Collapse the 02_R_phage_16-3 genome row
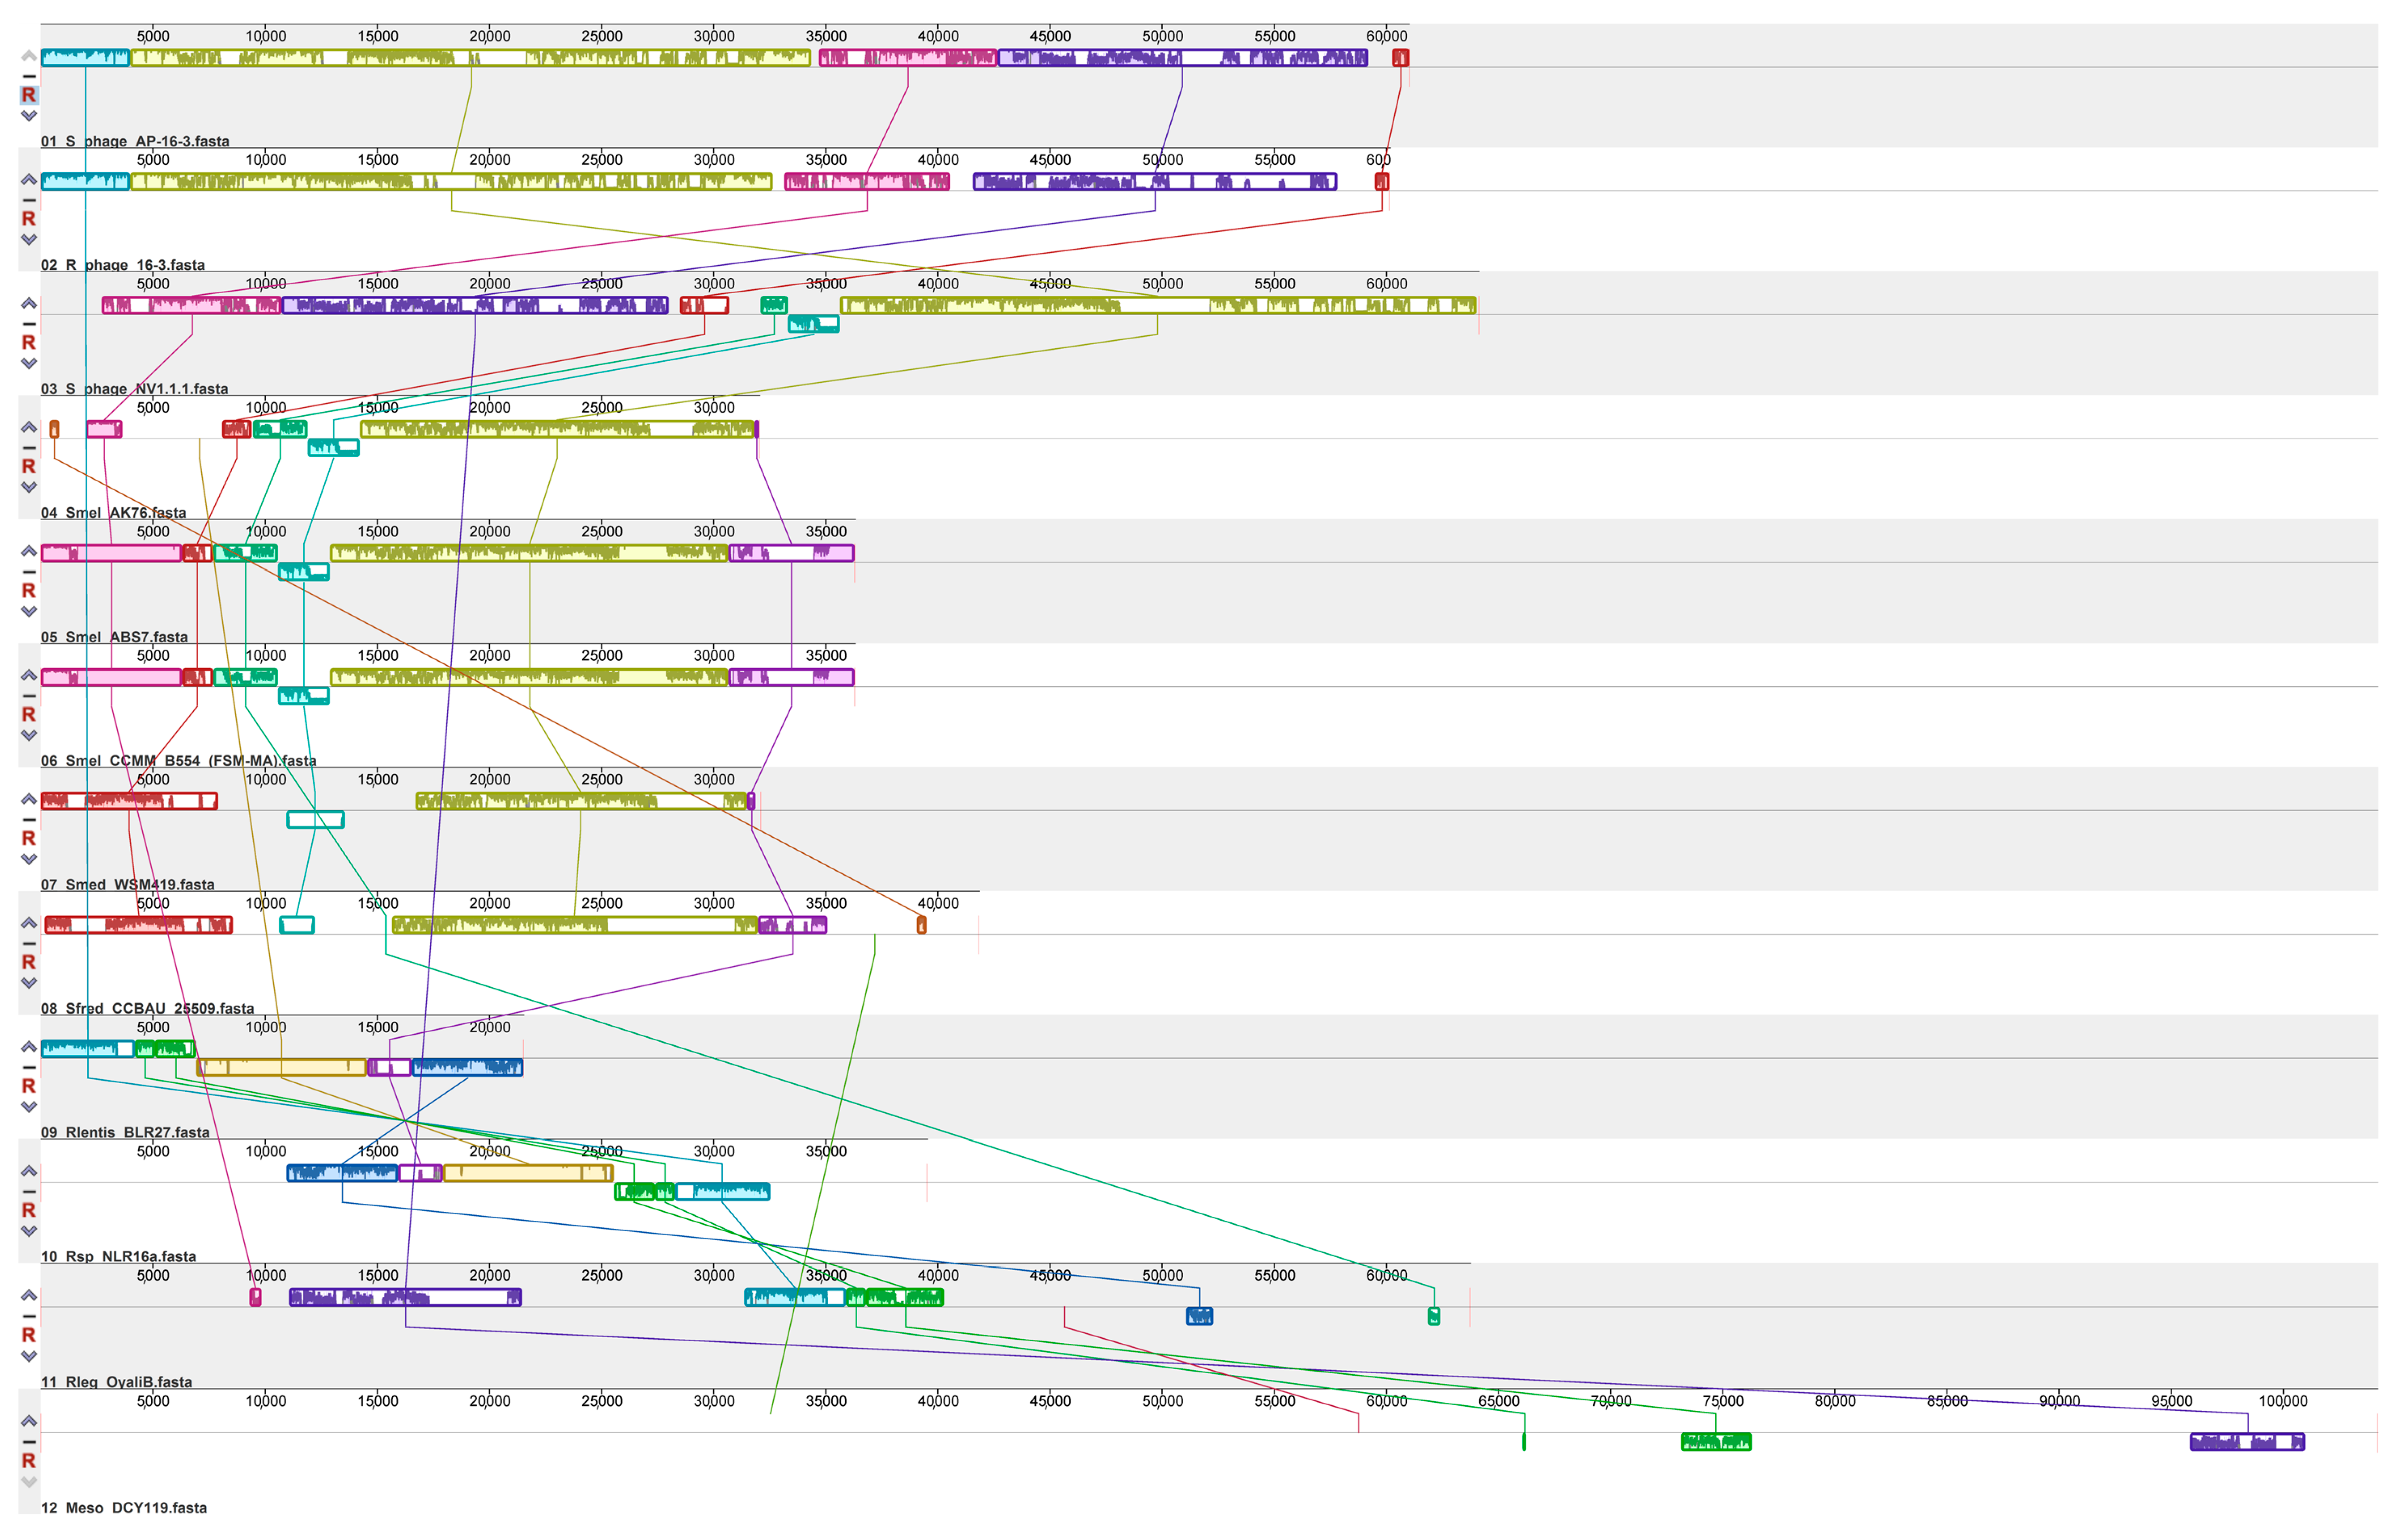 tap(29, 200)
